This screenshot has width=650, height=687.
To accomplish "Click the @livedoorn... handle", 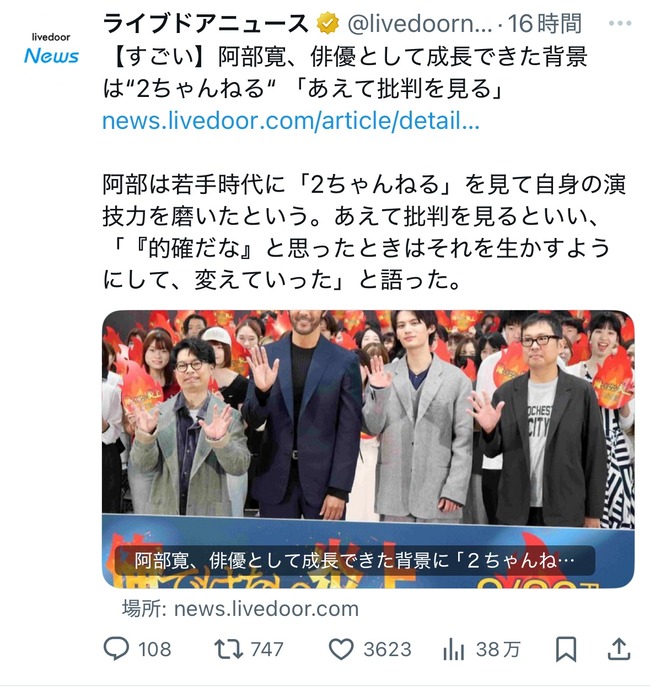I will [x=419, y=24].
